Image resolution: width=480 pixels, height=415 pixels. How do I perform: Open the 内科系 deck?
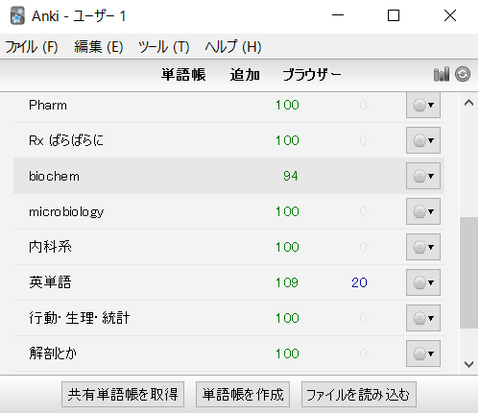tap(50, 247)
